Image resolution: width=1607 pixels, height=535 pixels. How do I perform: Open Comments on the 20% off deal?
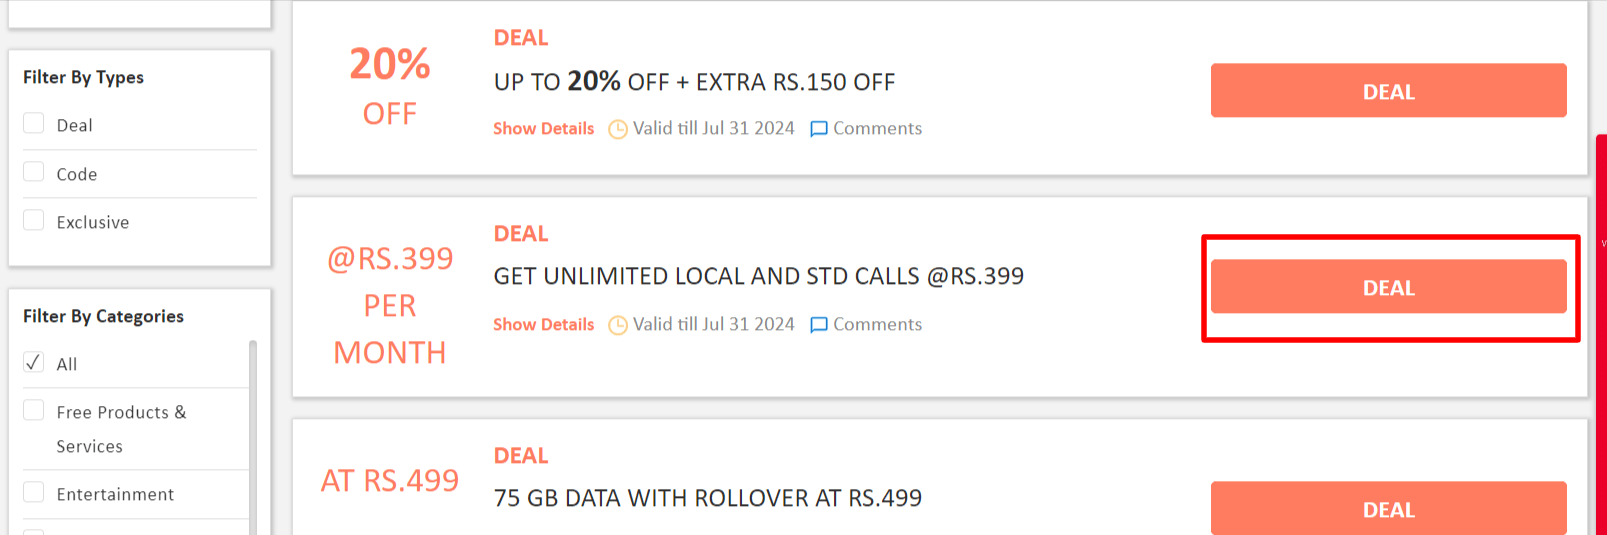click(877, 129)
